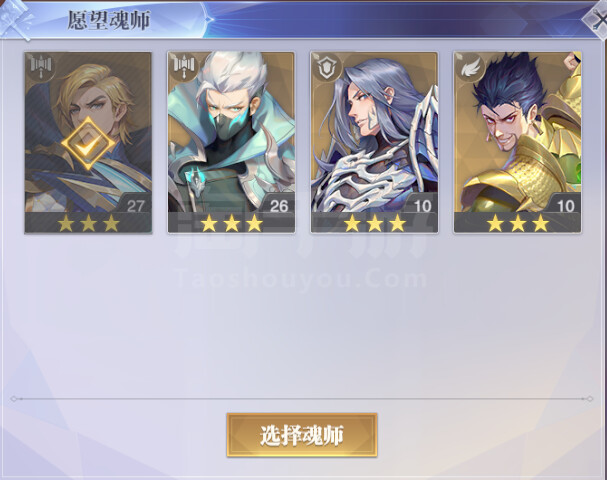Screen dimensions: 607x480
Task: Click the level 26 badge on second card
Action: (x=279, y=206)
